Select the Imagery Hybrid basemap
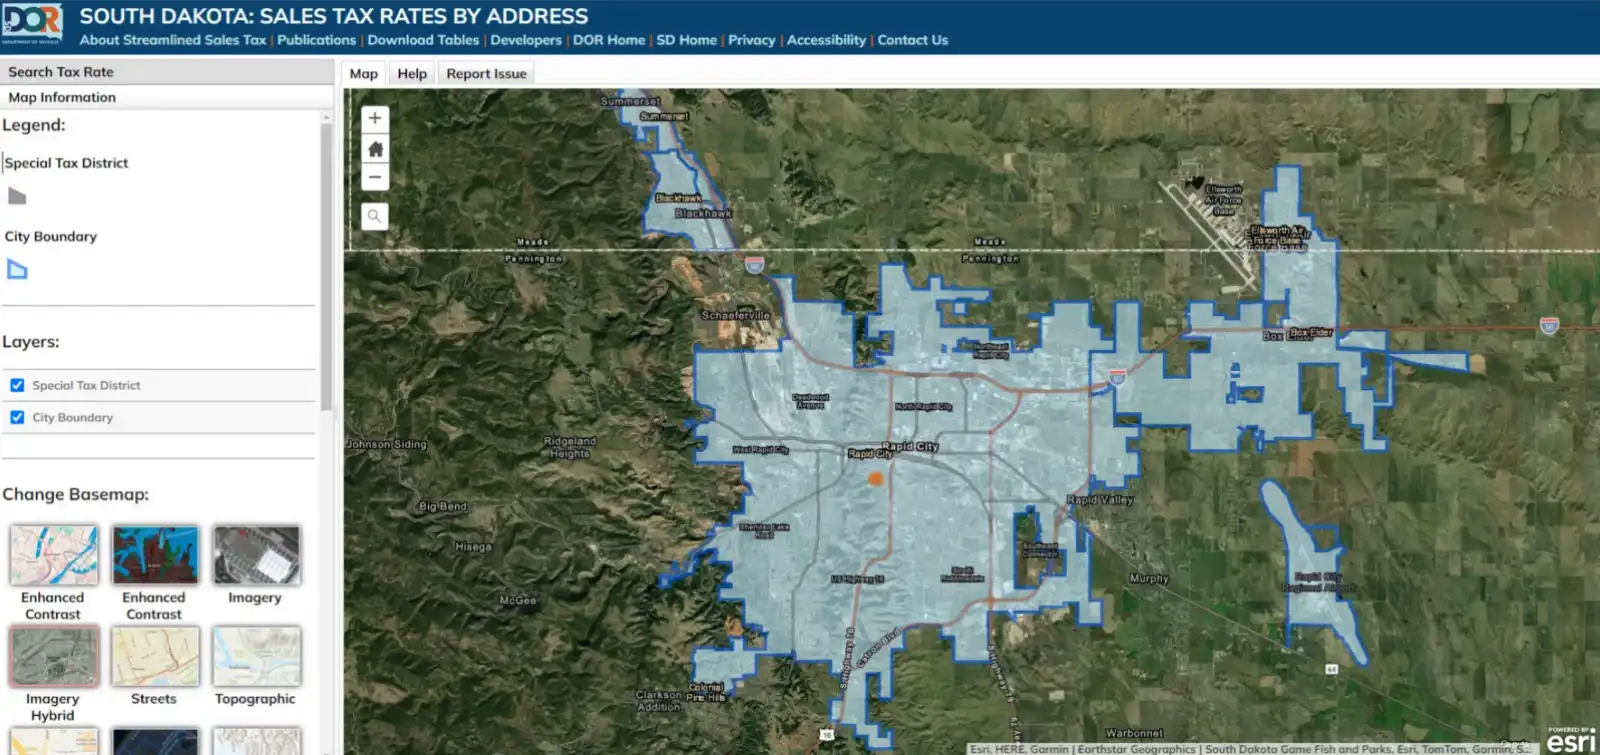This screenshot has height=755, width=1600. 54,656
